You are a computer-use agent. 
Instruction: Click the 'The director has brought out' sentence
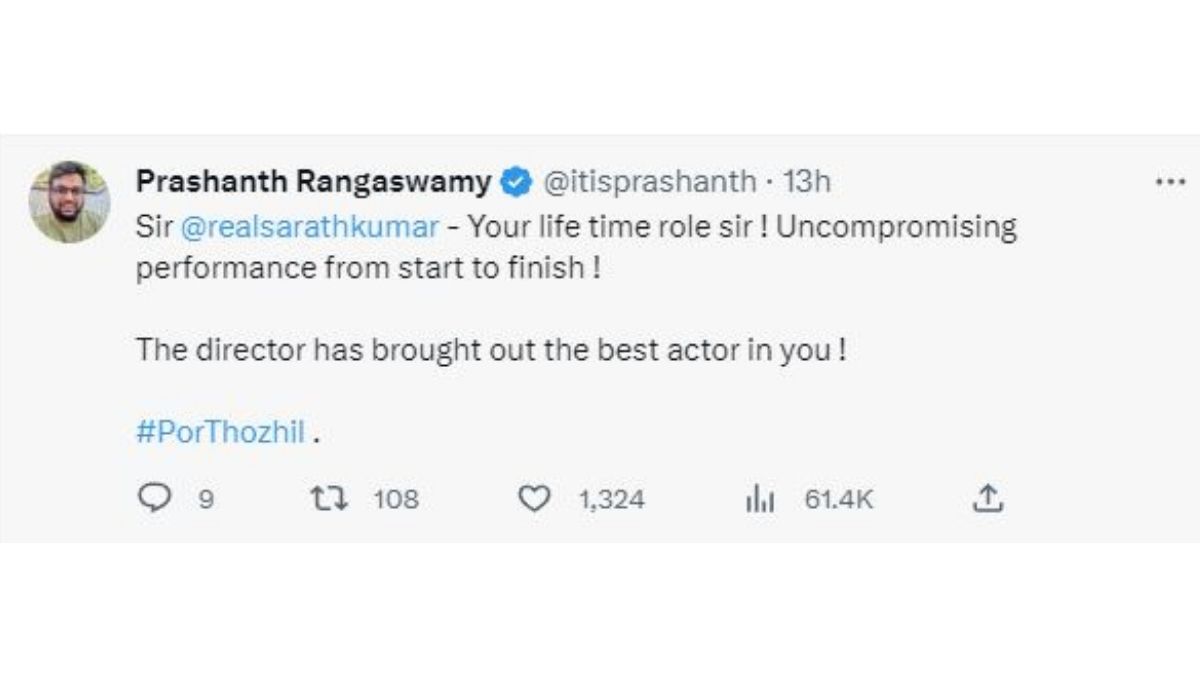(490, 352)
